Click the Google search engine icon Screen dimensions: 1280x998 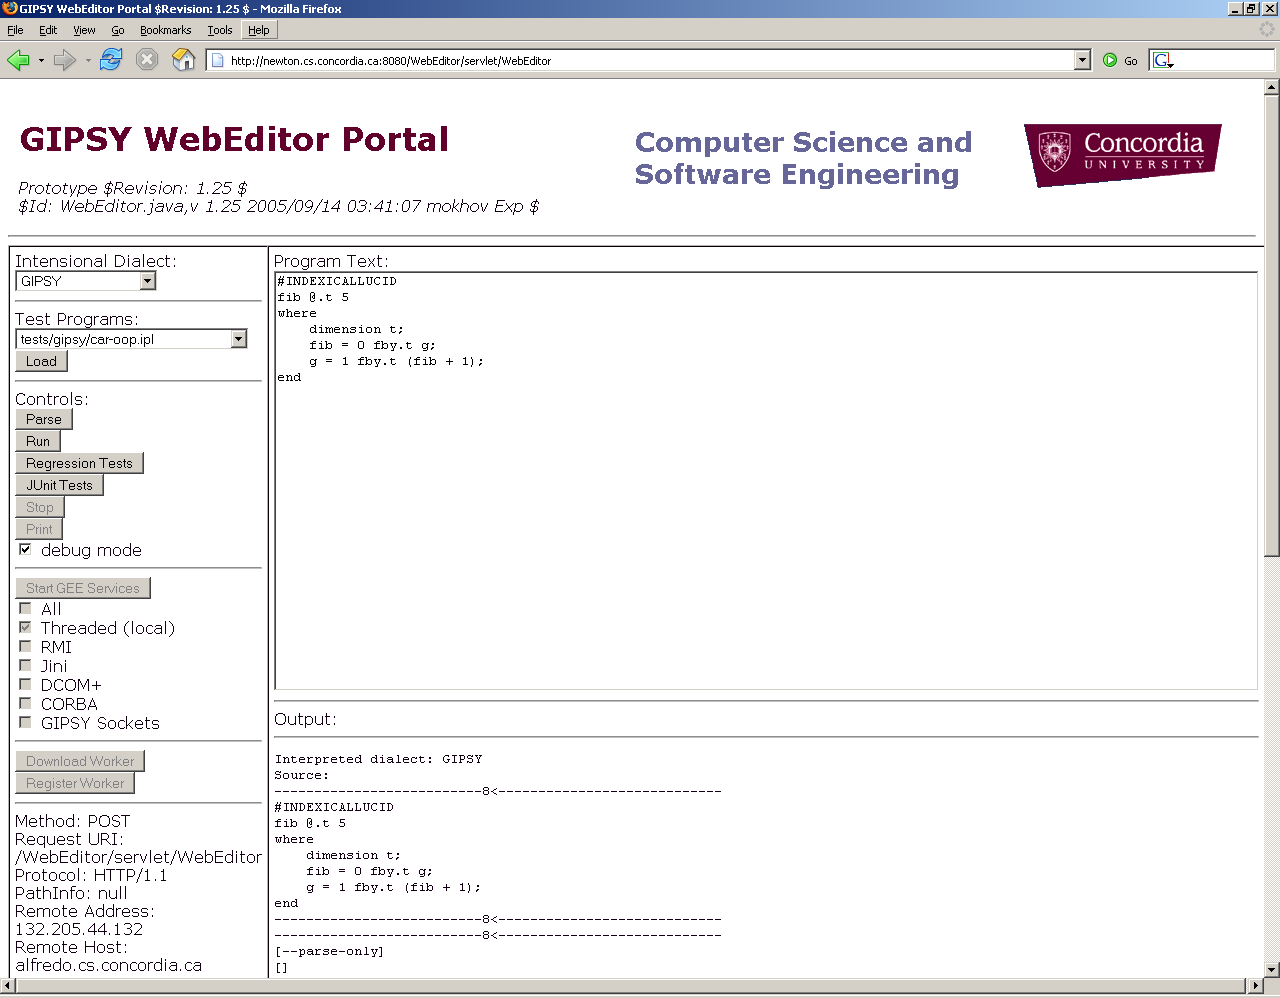coord(1162,60)
